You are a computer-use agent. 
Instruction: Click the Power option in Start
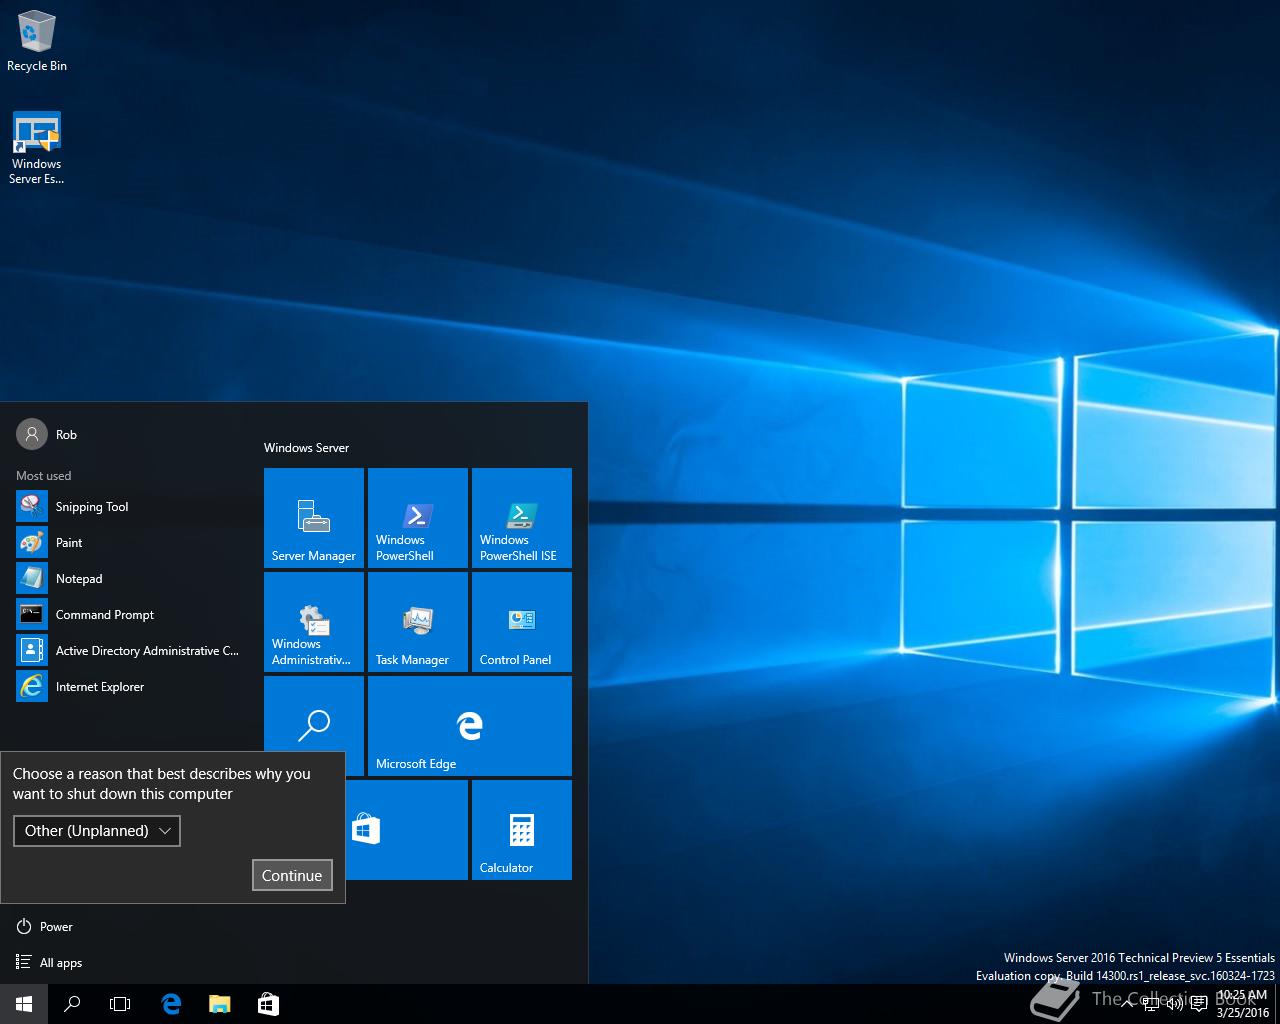[x=45, y=927]
